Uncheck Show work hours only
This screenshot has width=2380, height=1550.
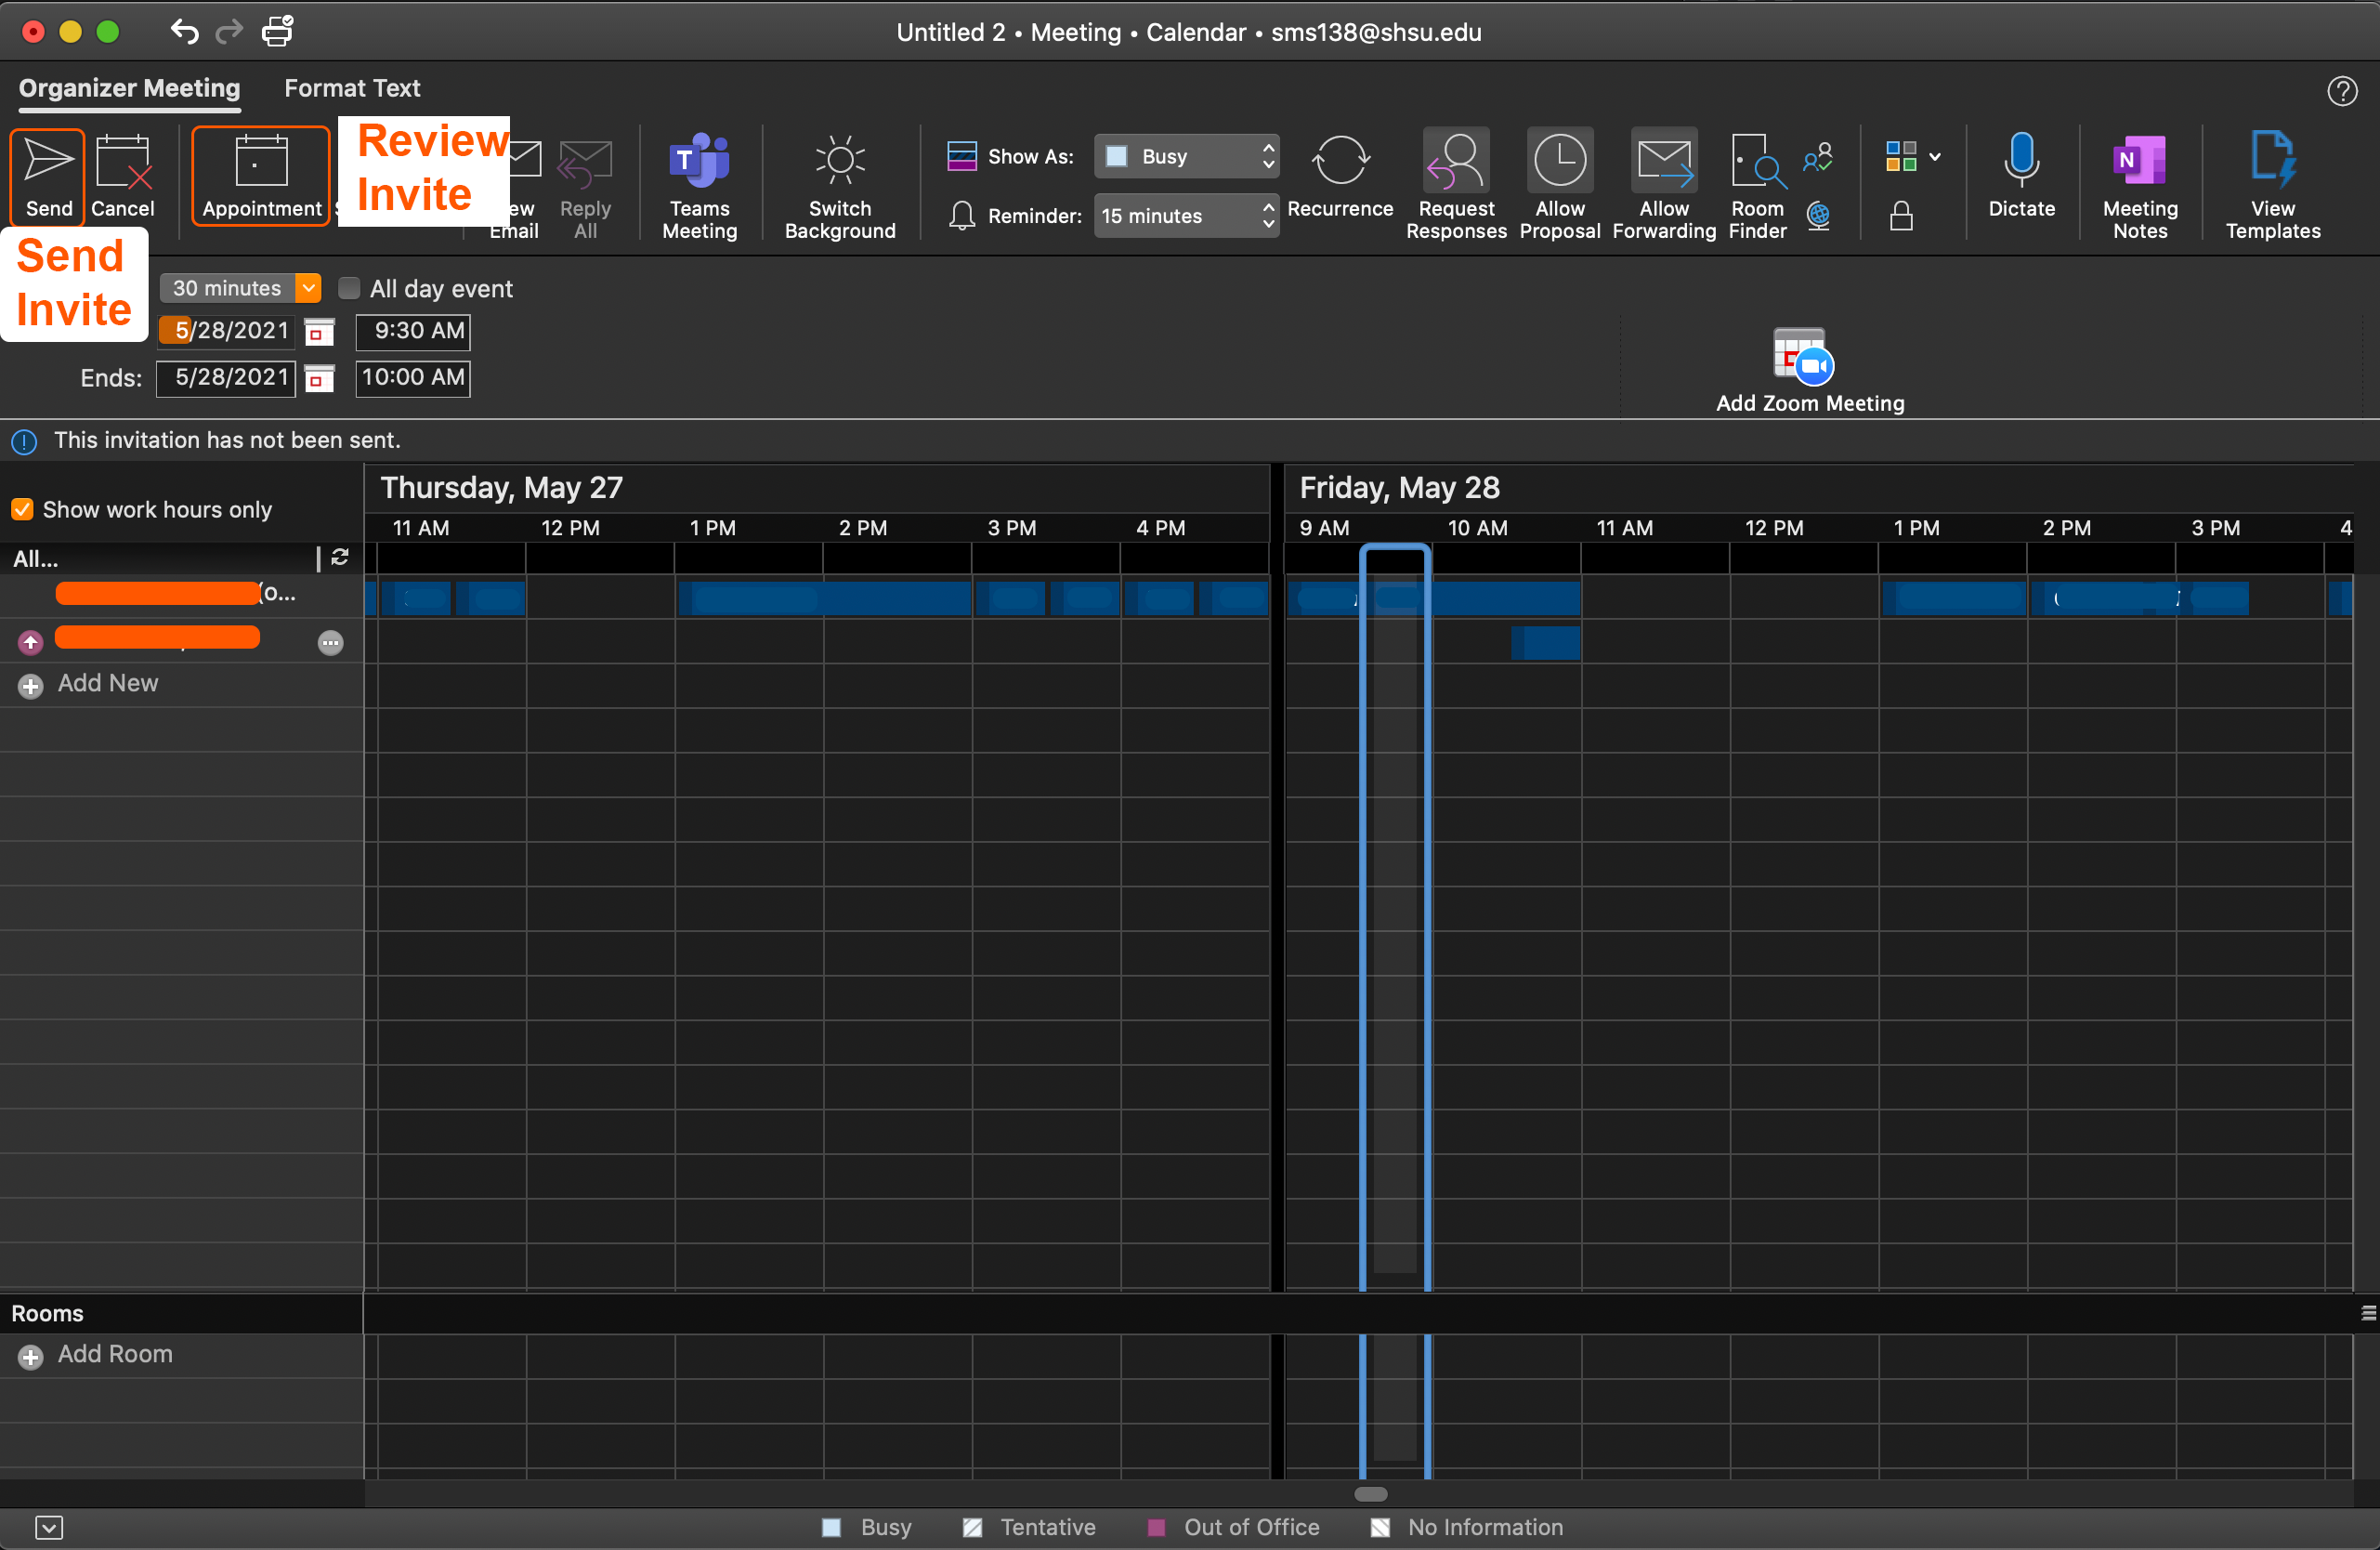21,509
